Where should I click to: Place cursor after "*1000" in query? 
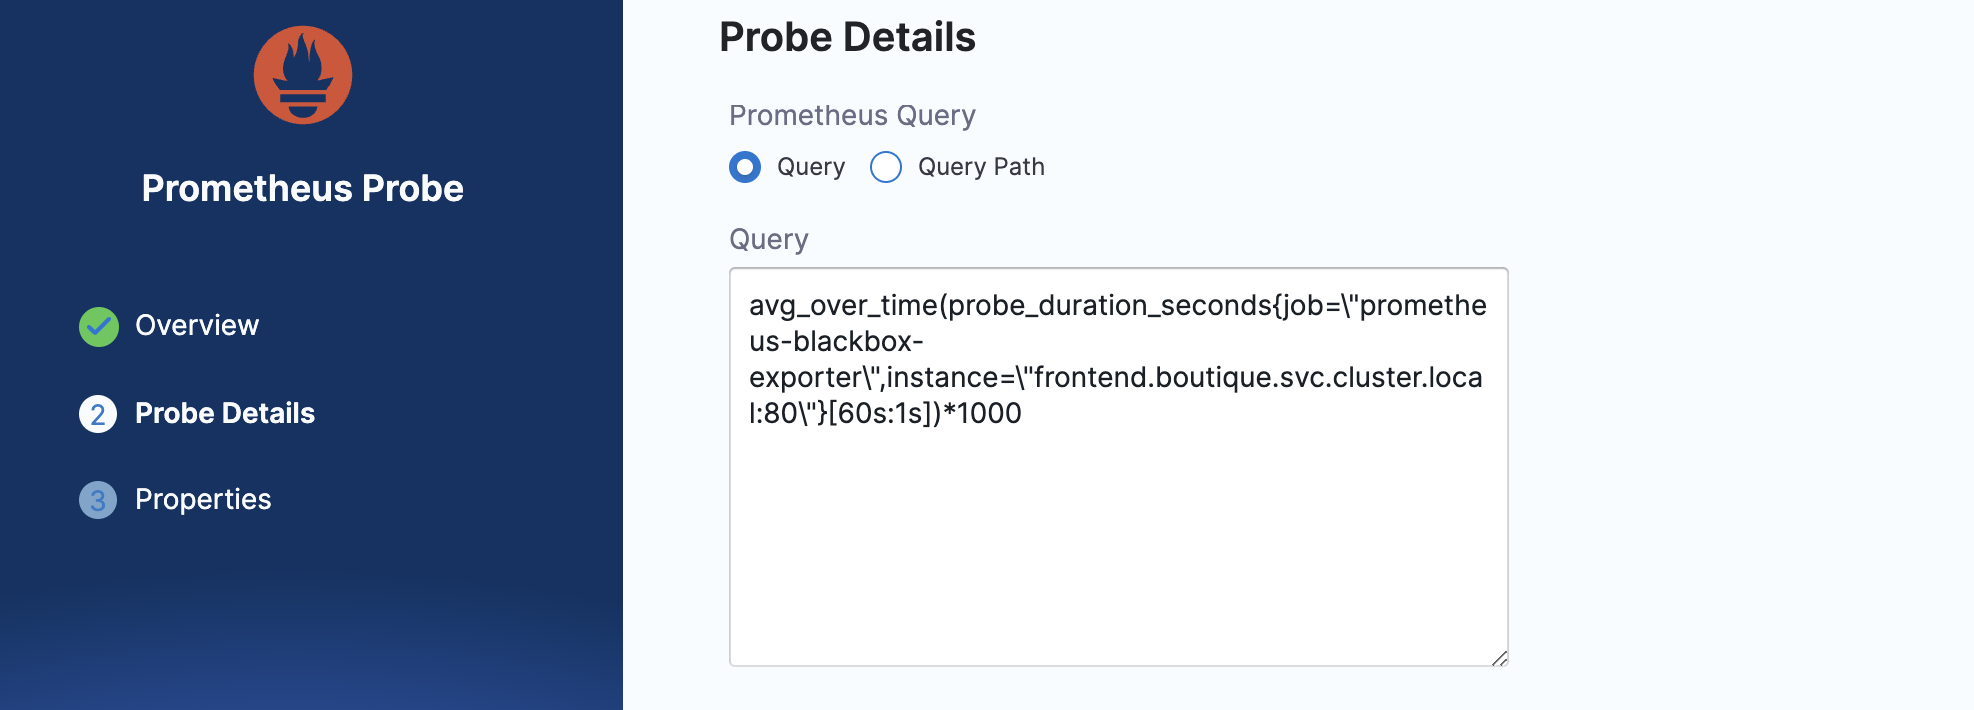point(1023,414)
